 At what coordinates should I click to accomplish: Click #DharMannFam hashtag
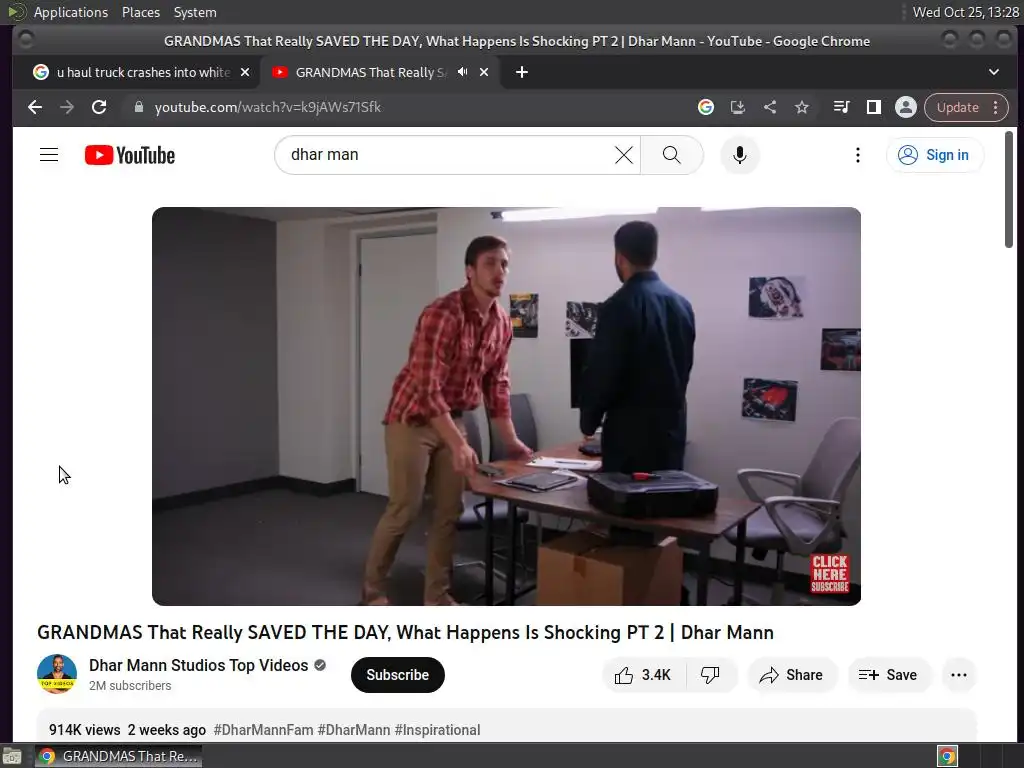[x=263, y=729]
